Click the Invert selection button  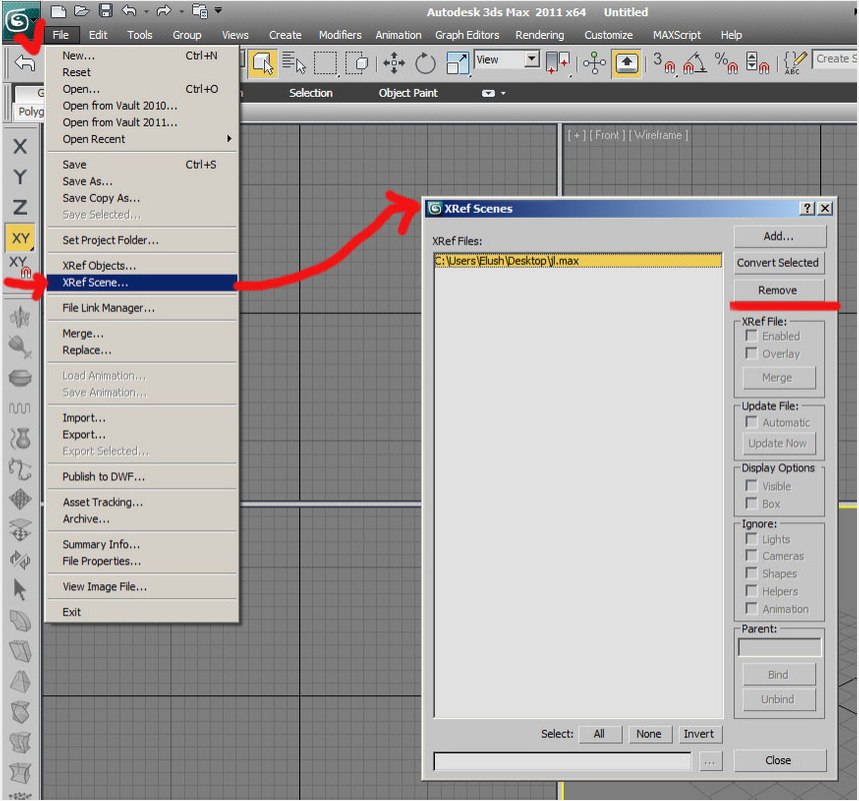point(699,734)
